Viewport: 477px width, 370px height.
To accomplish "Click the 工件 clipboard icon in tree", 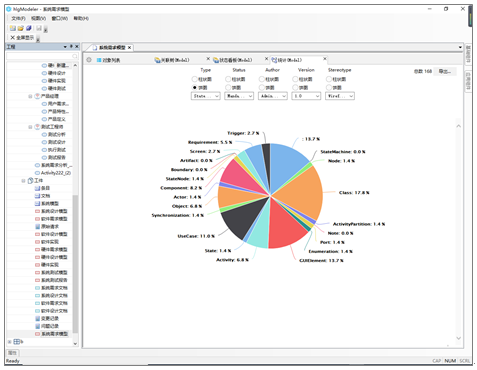I will click(x=30, y=180).
